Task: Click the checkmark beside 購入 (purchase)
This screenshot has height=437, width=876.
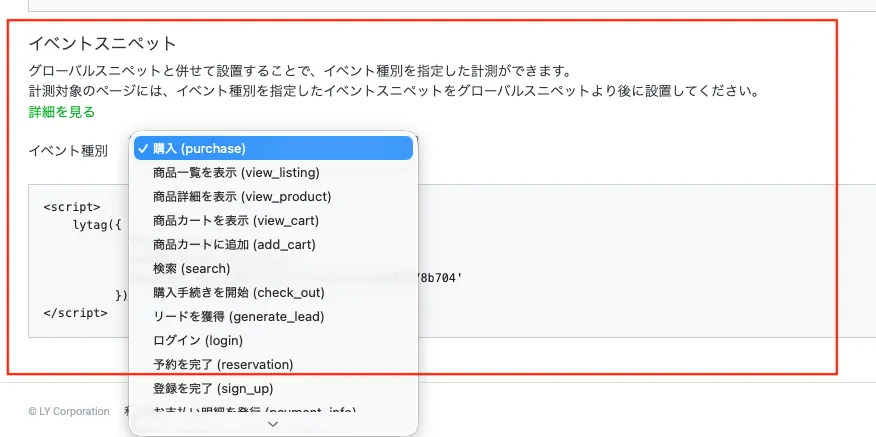Action: click(x=143, y=148)
